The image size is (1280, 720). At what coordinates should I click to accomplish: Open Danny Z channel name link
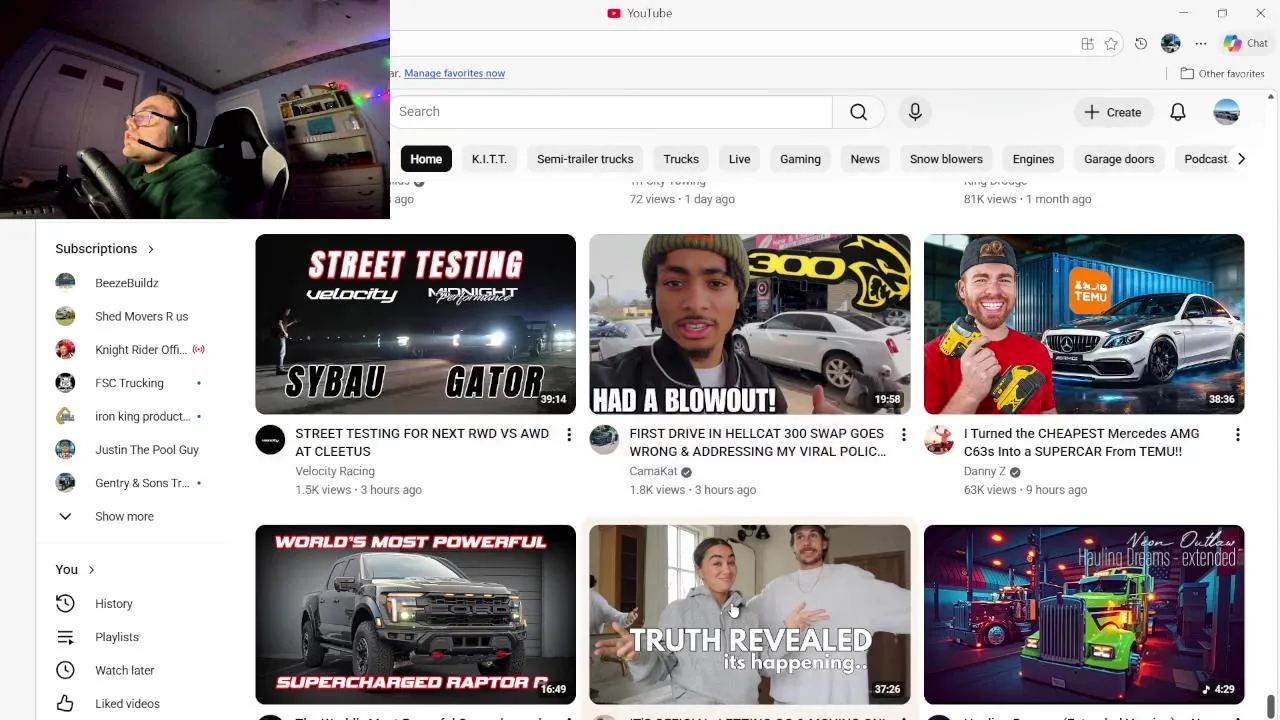(985, 471)
